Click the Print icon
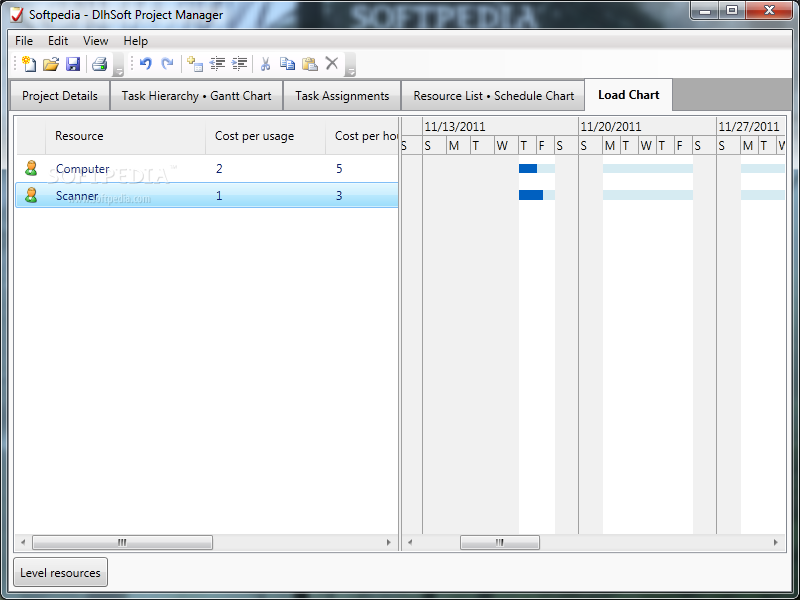The height and width of the screenshot is (600, 800). [x=99, y=64]
